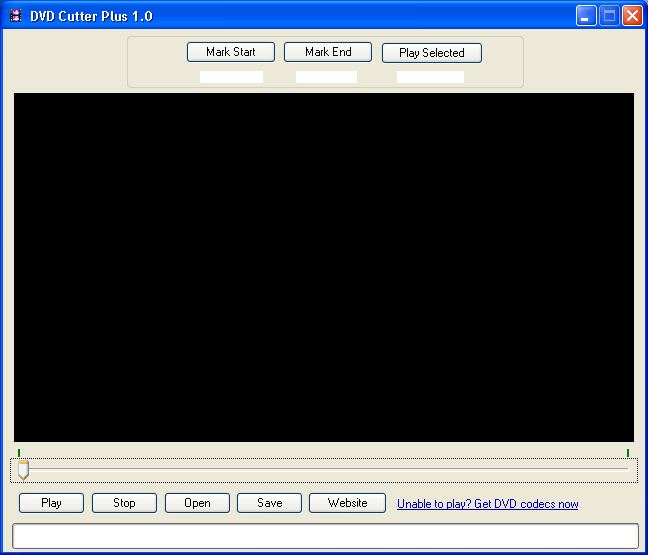Save the cut clip

tap(269, 503)
